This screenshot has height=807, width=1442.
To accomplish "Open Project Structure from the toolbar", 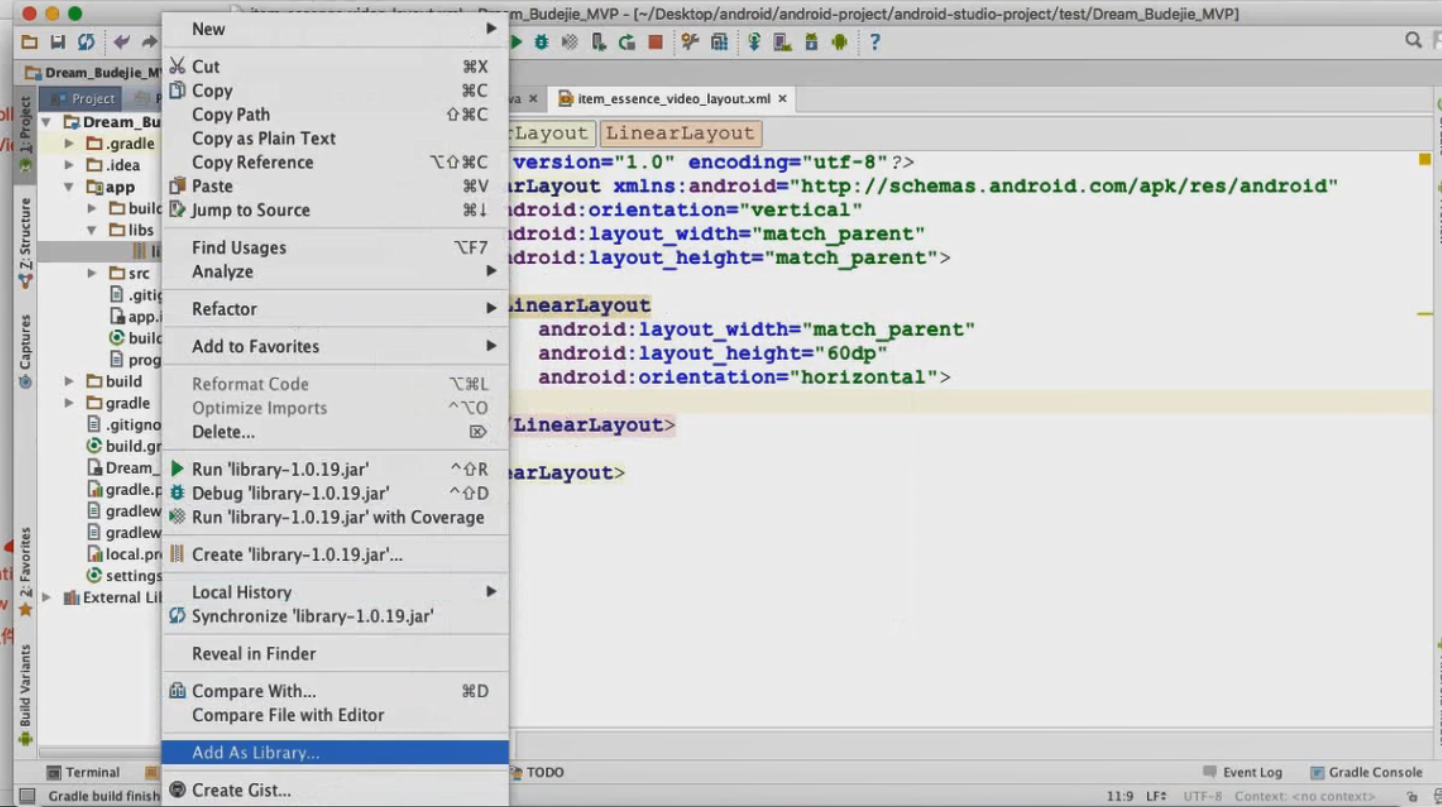I will point(719,42).
